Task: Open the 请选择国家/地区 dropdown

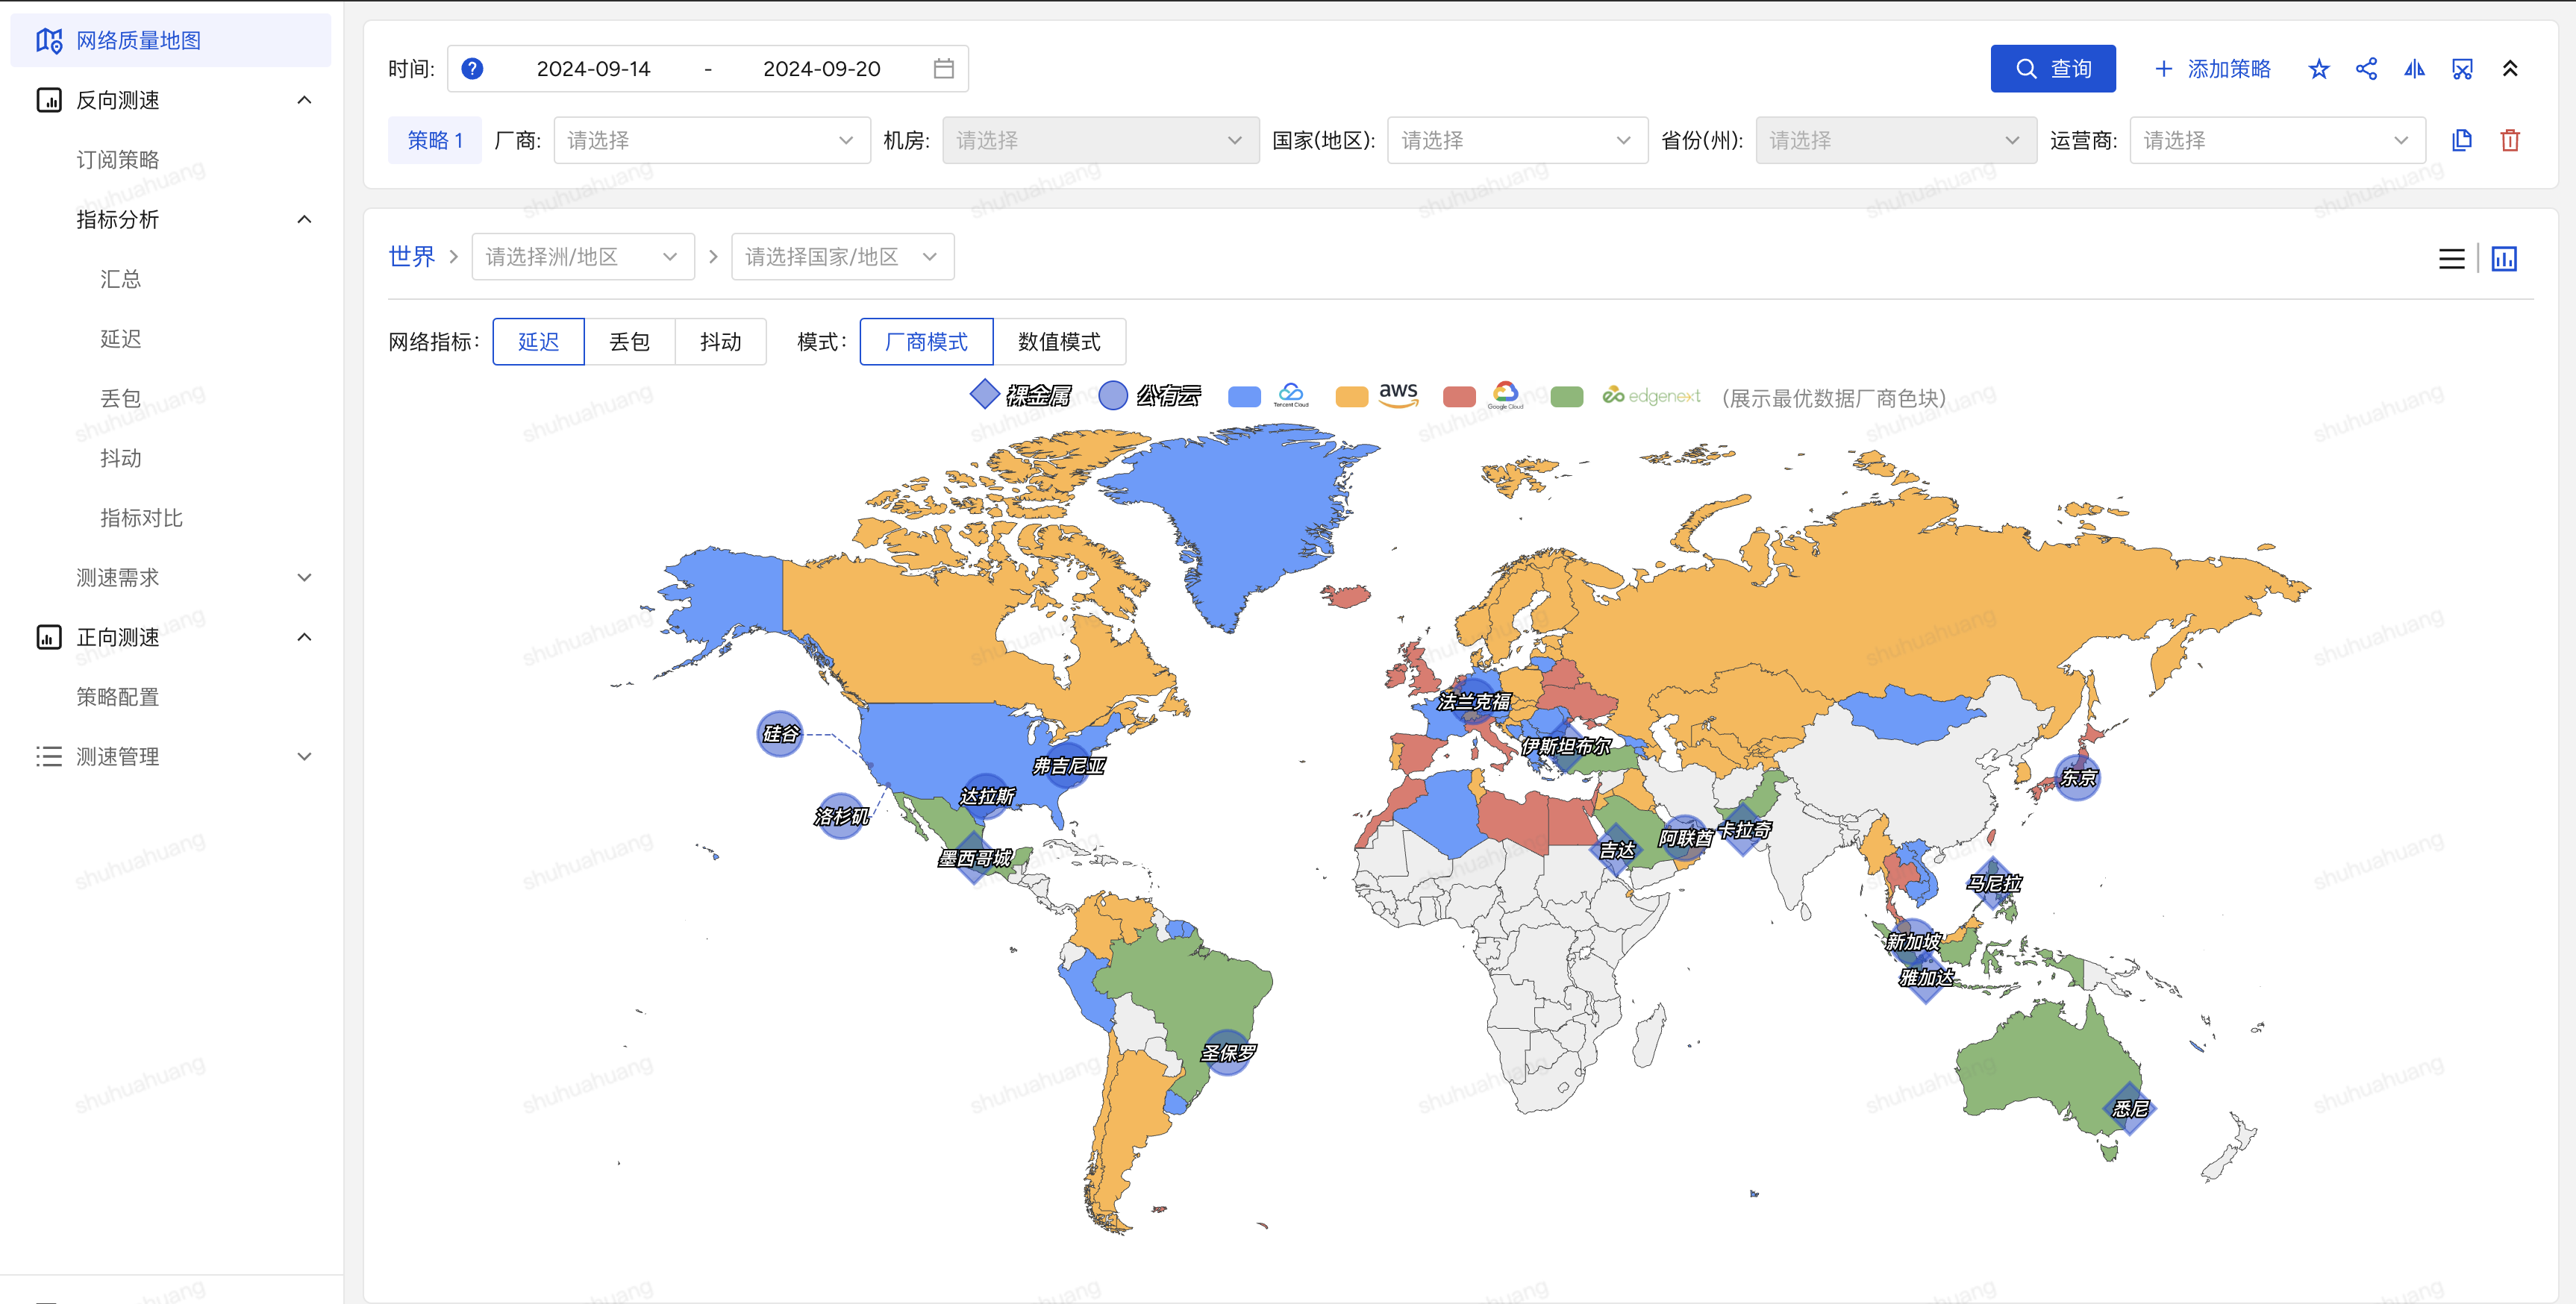Action: 842,257
